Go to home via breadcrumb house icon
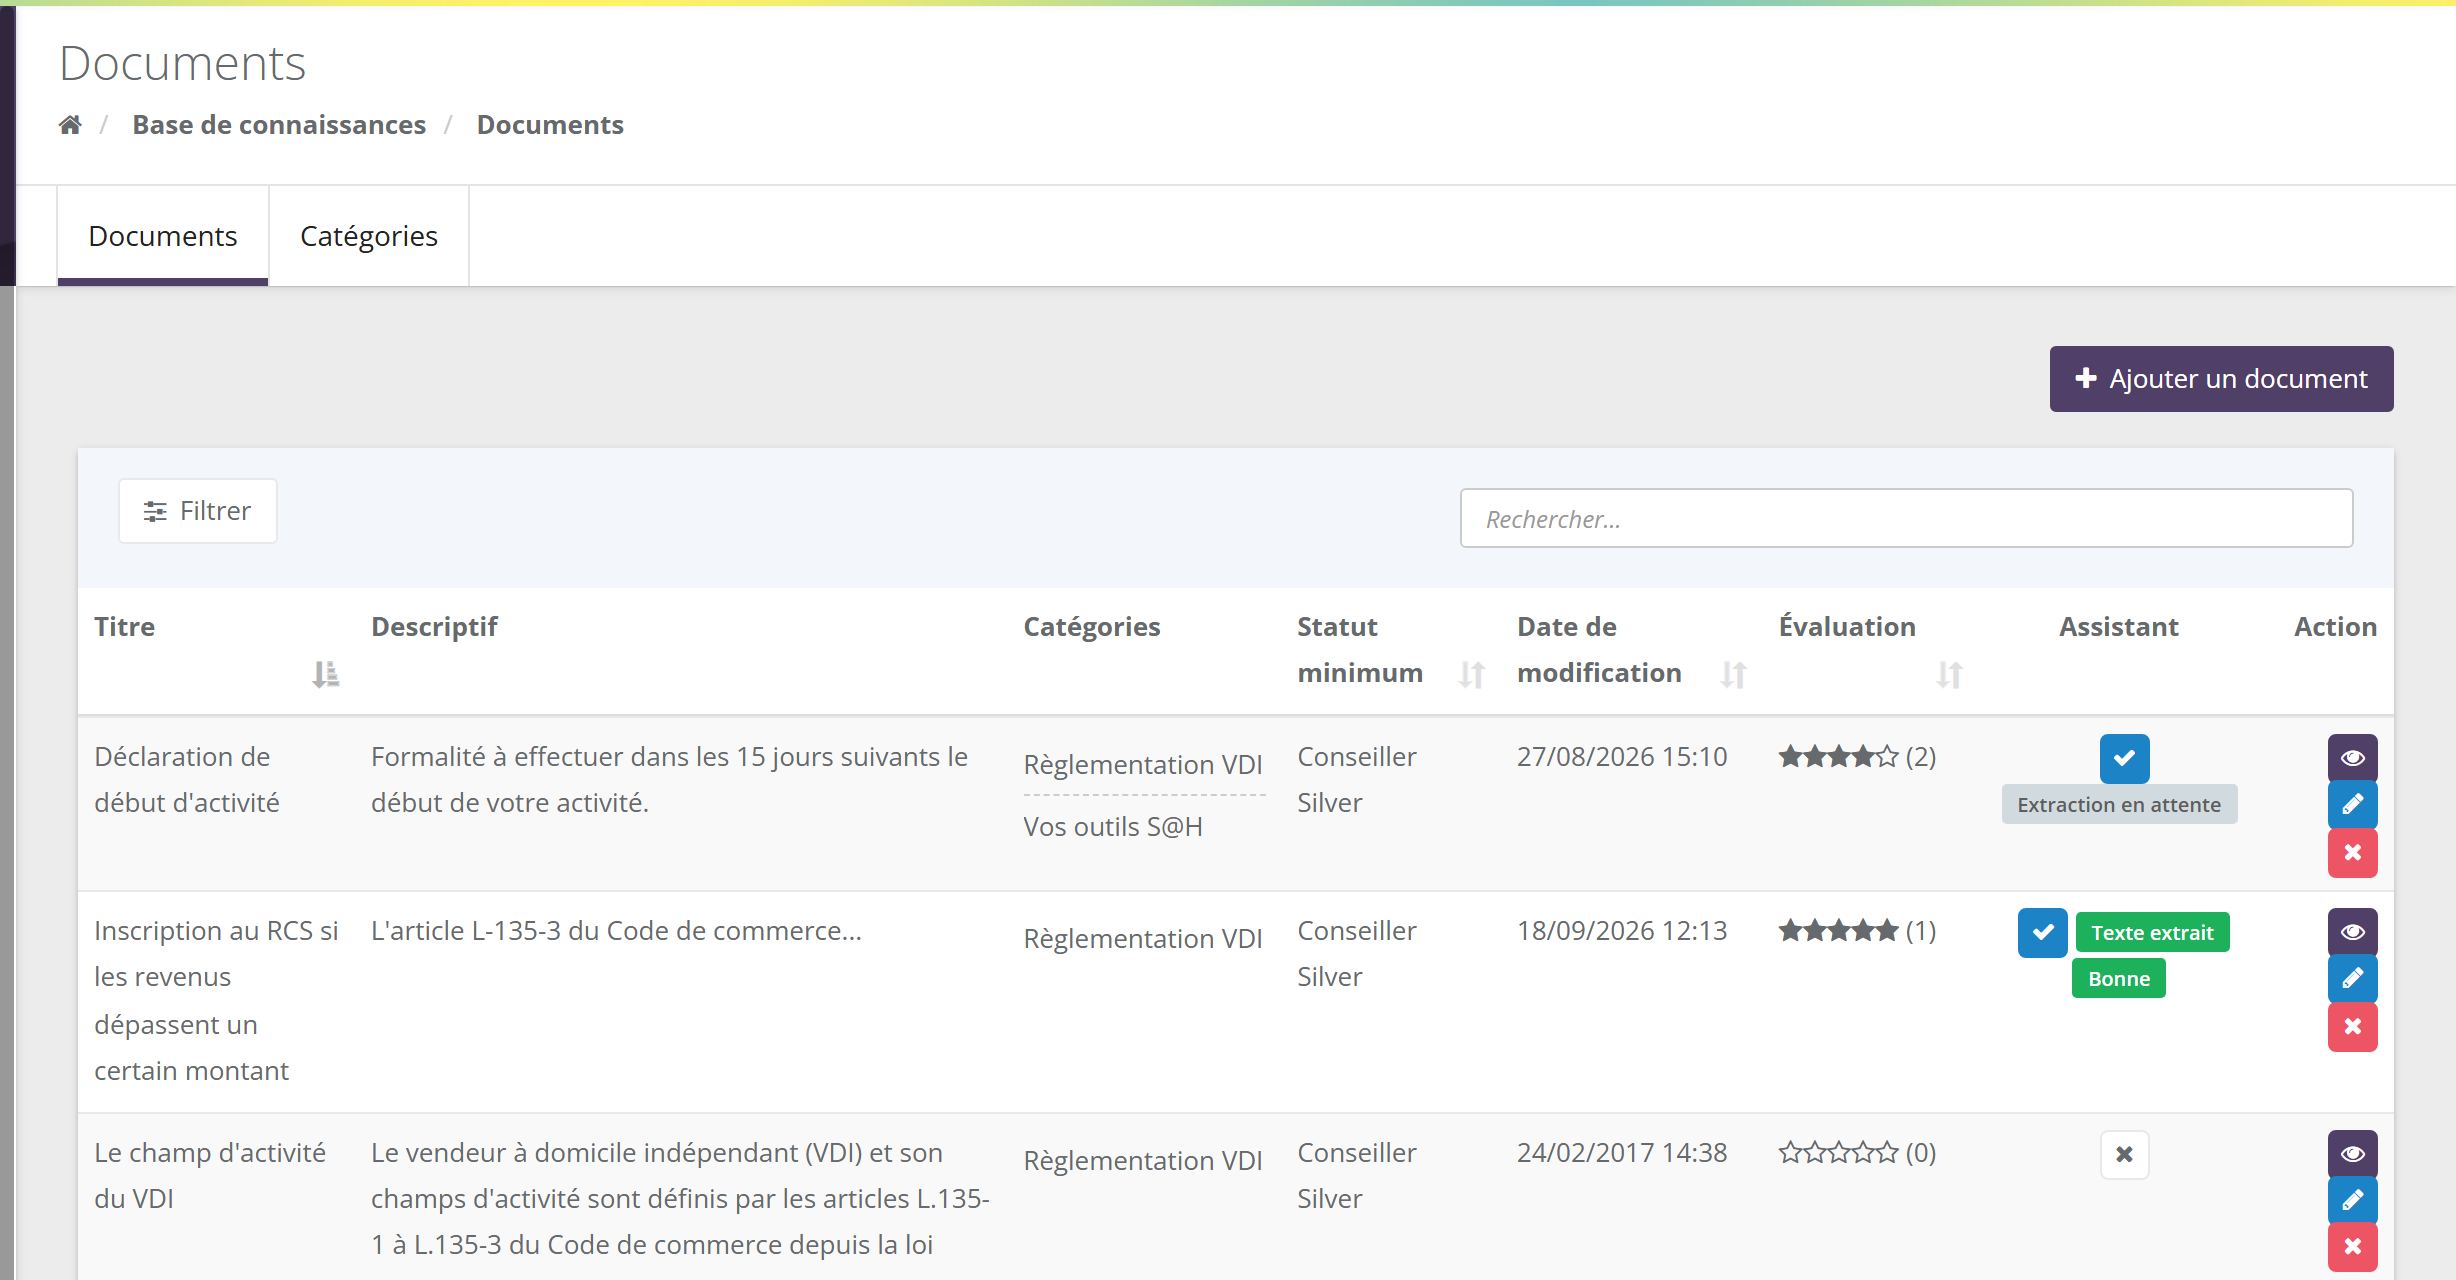This screenshot has width=2456, height=1280. (x=70, y=125)
